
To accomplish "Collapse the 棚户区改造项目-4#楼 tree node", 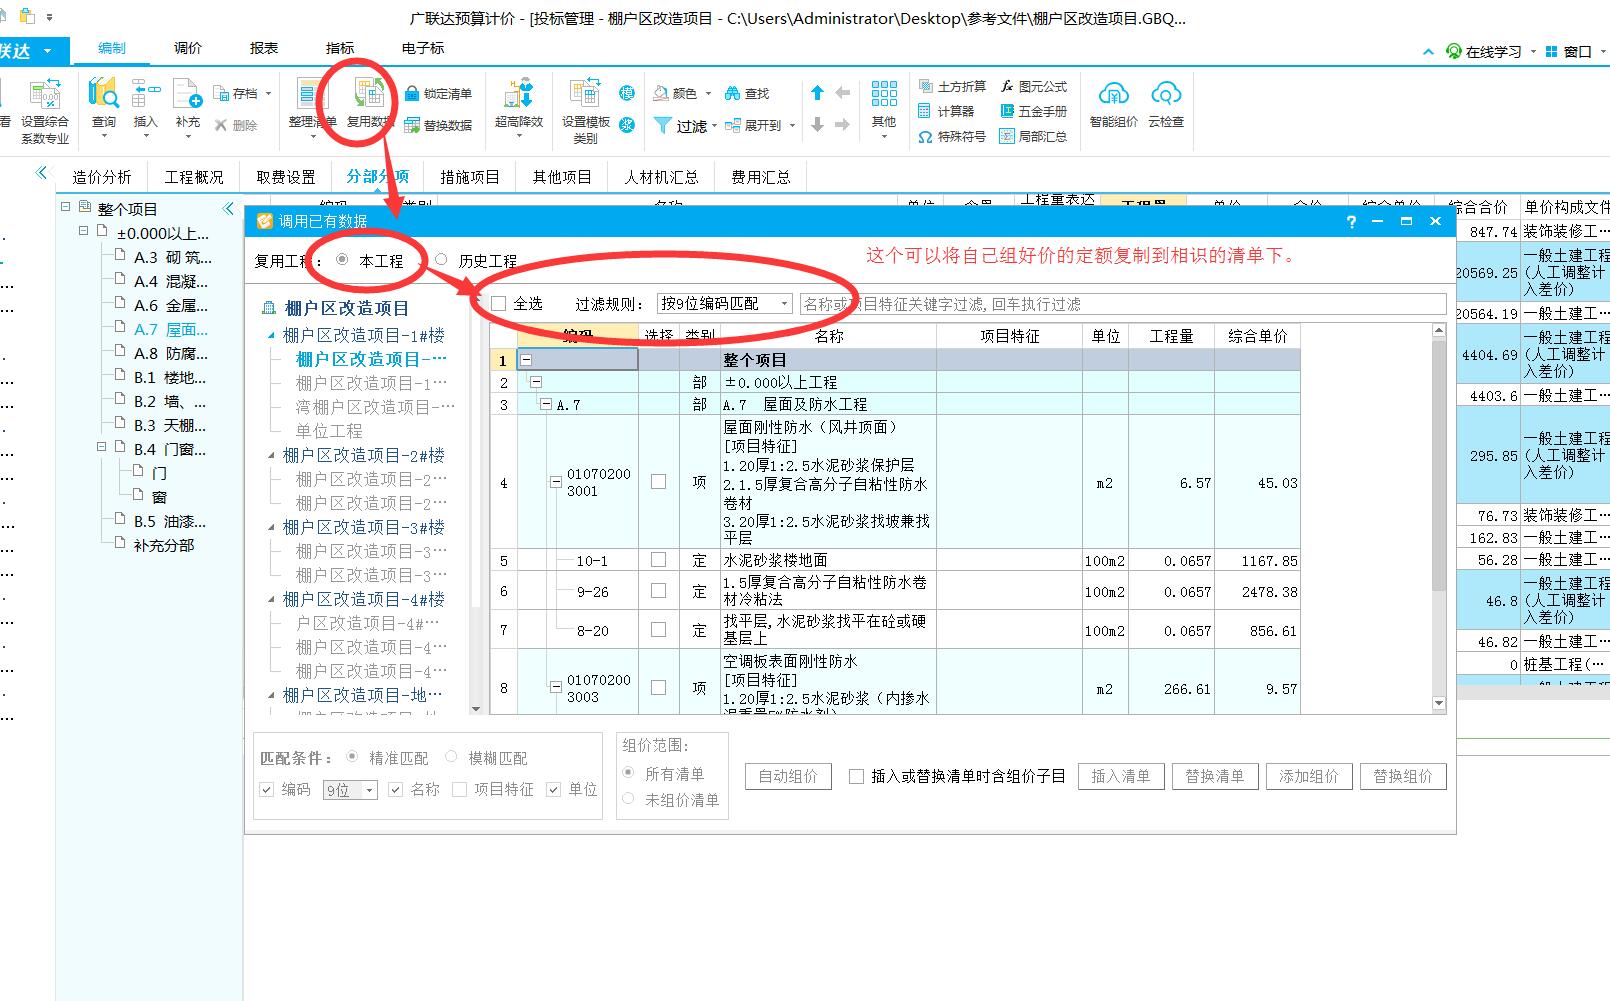I will click(271, 600).
